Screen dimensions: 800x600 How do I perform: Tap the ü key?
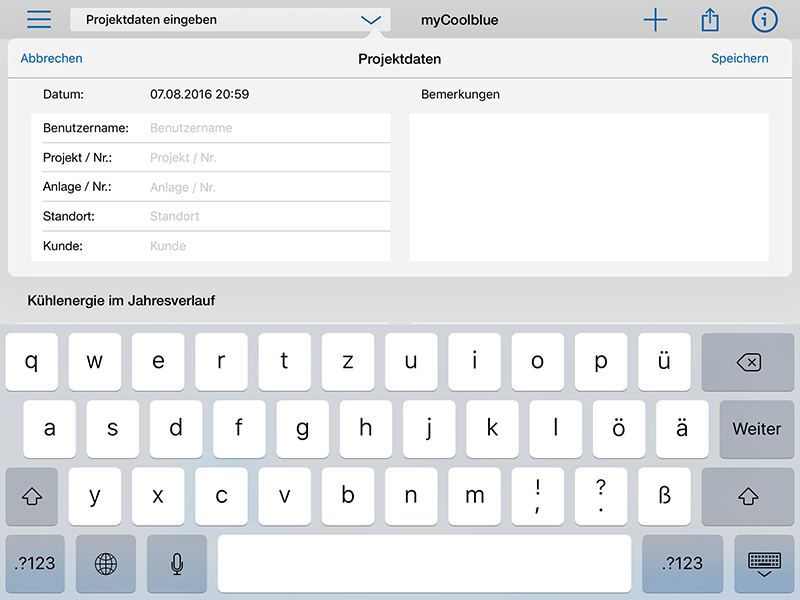664,362
